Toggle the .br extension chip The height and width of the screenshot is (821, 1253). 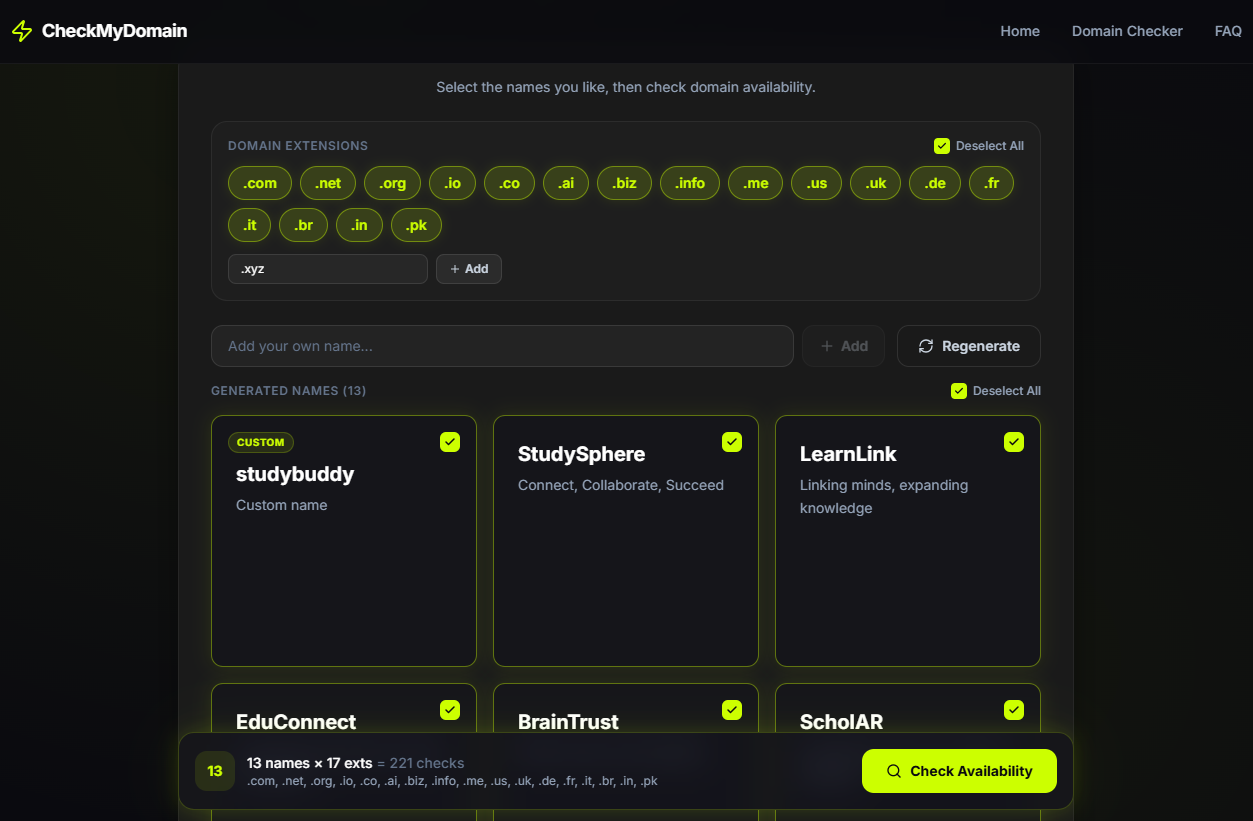304,225
